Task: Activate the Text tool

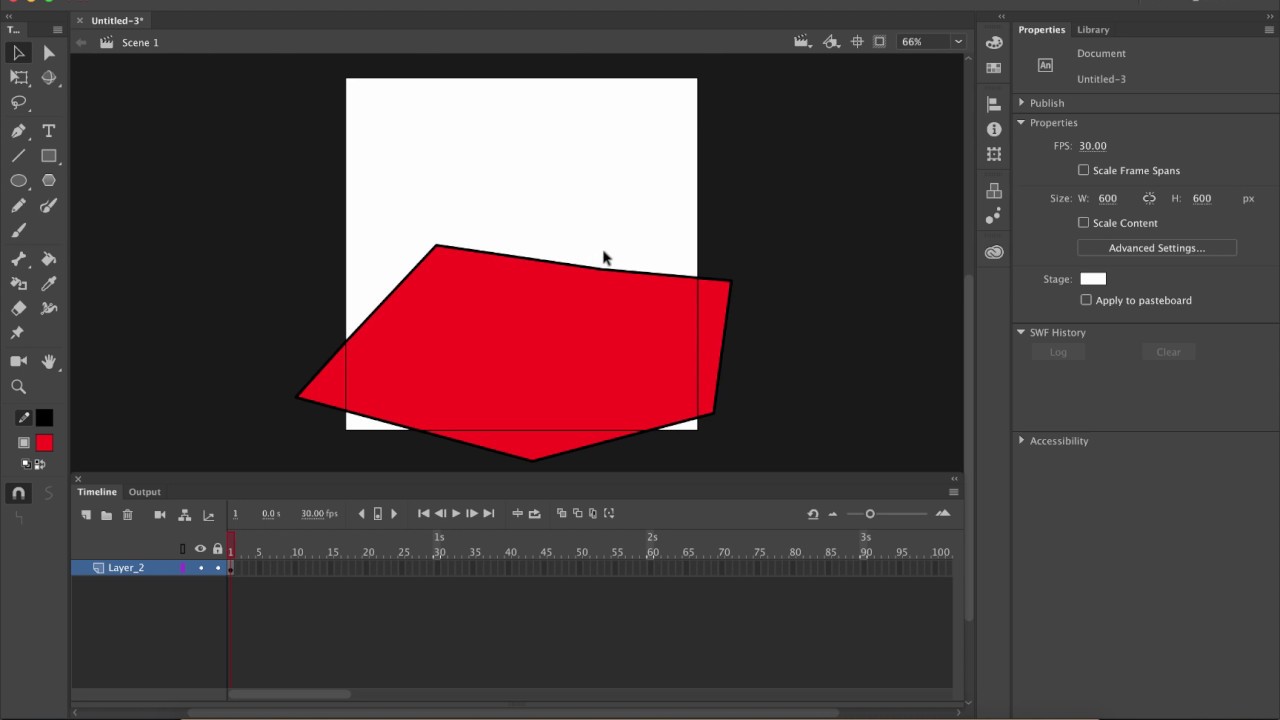Action: click(49, 131)
